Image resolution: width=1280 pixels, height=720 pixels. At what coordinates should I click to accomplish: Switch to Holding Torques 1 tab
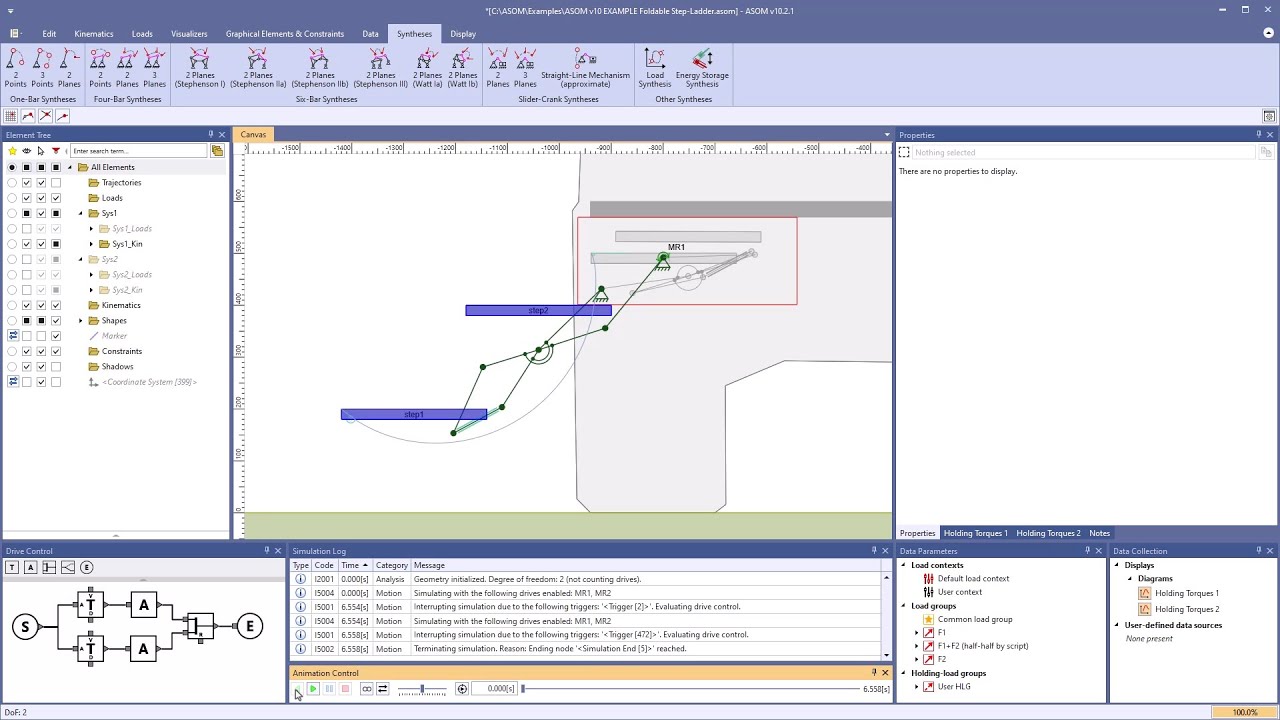coord(976,533)
